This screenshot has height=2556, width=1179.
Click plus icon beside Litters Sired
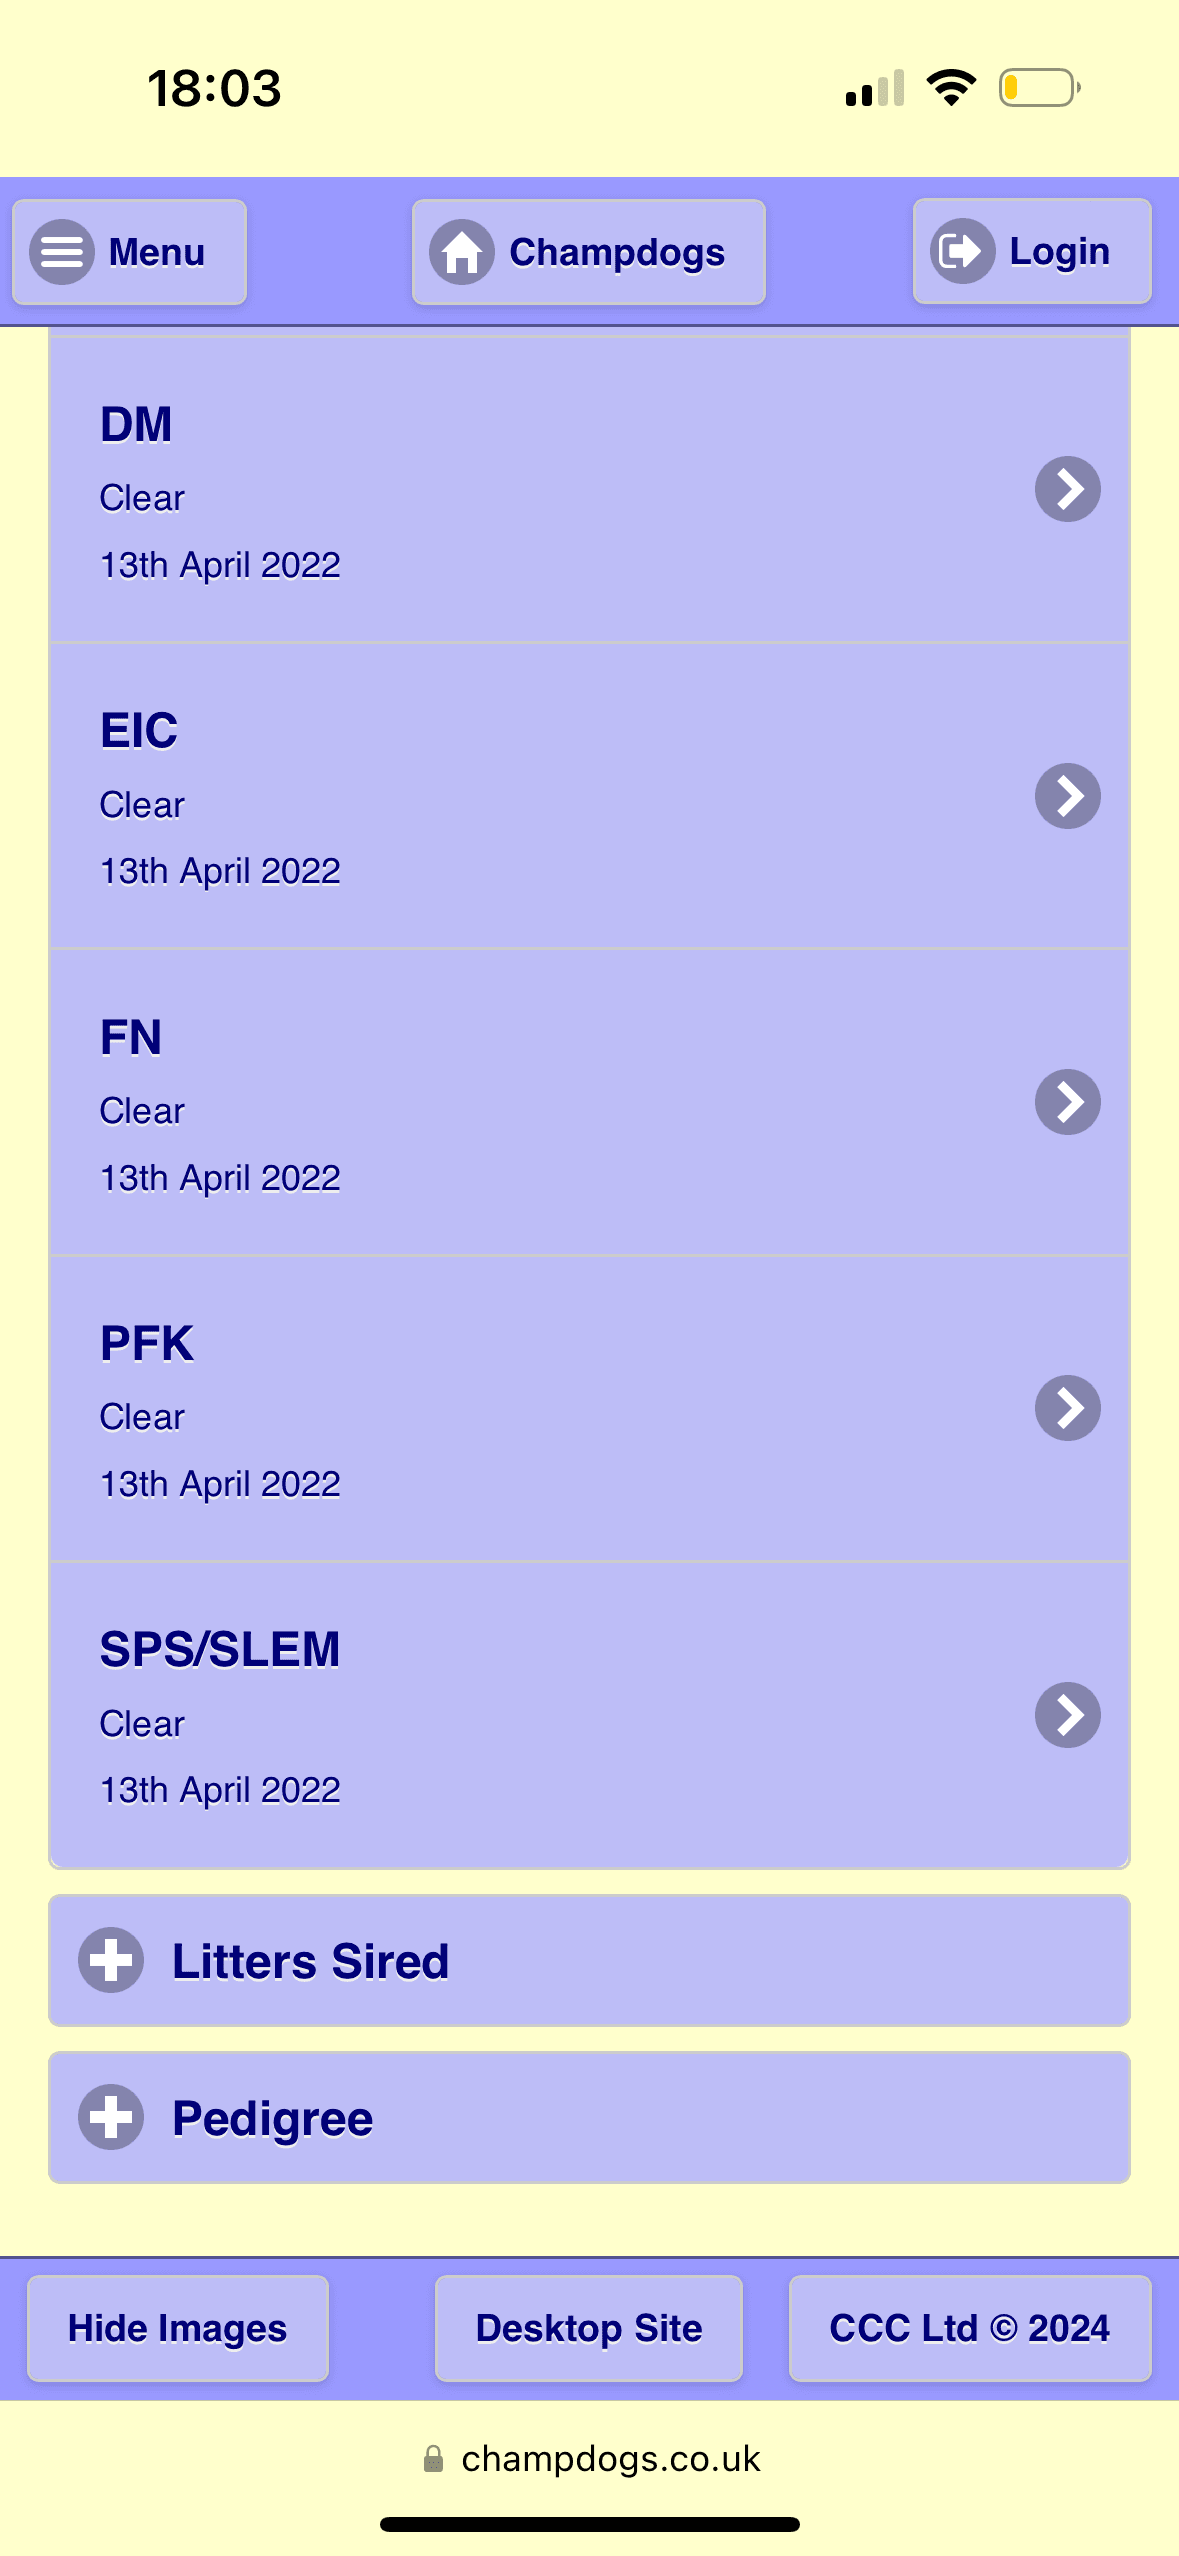coord(111,1960)
